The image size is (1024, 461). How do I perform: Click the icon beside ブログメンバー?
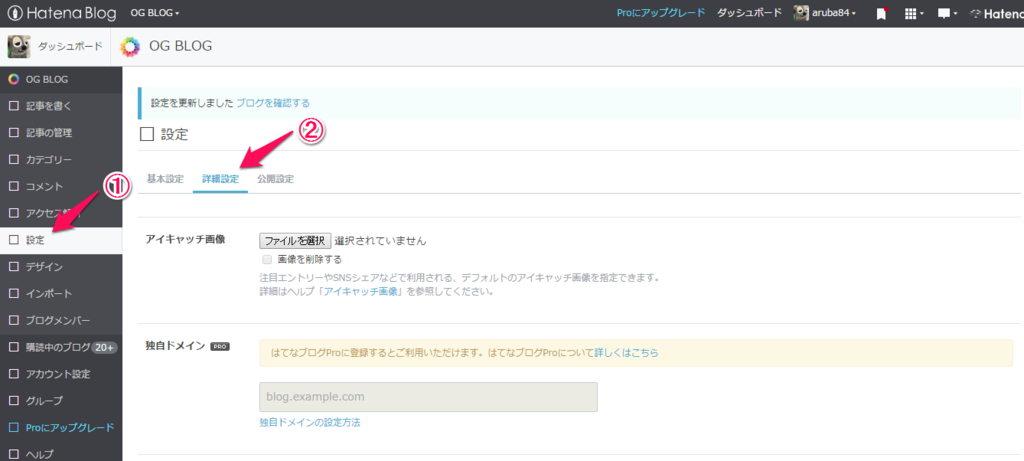13,321
